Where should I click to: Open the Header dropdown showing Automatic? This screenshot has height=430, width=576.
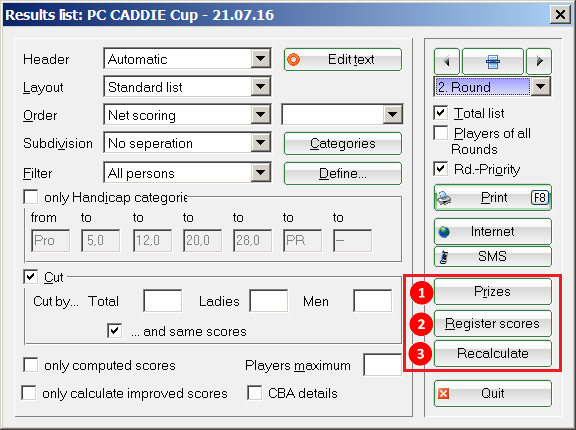[x=187, y=59]
